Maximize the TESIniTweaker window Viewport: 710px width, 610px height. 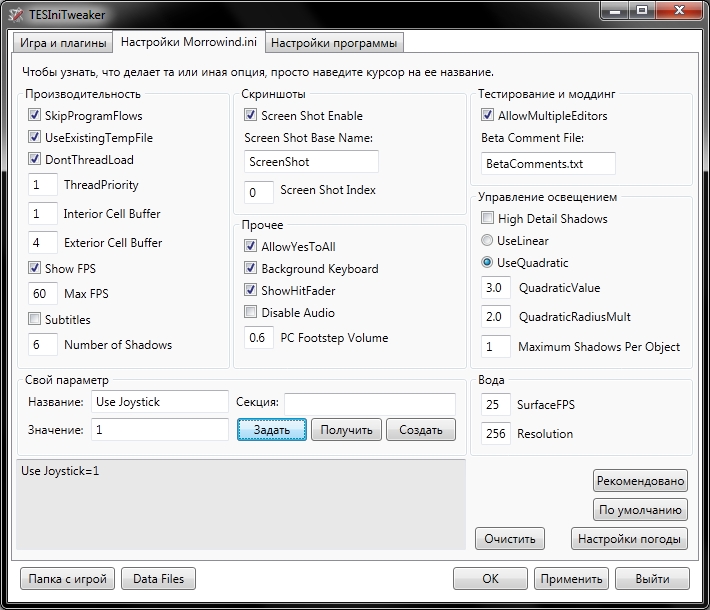[642, 11]
